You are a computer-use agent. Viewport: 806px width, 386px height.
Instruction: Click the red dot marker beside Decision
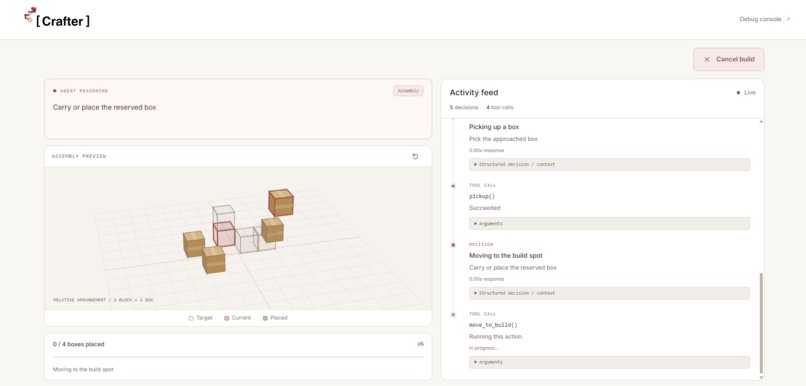coord(453,245)
